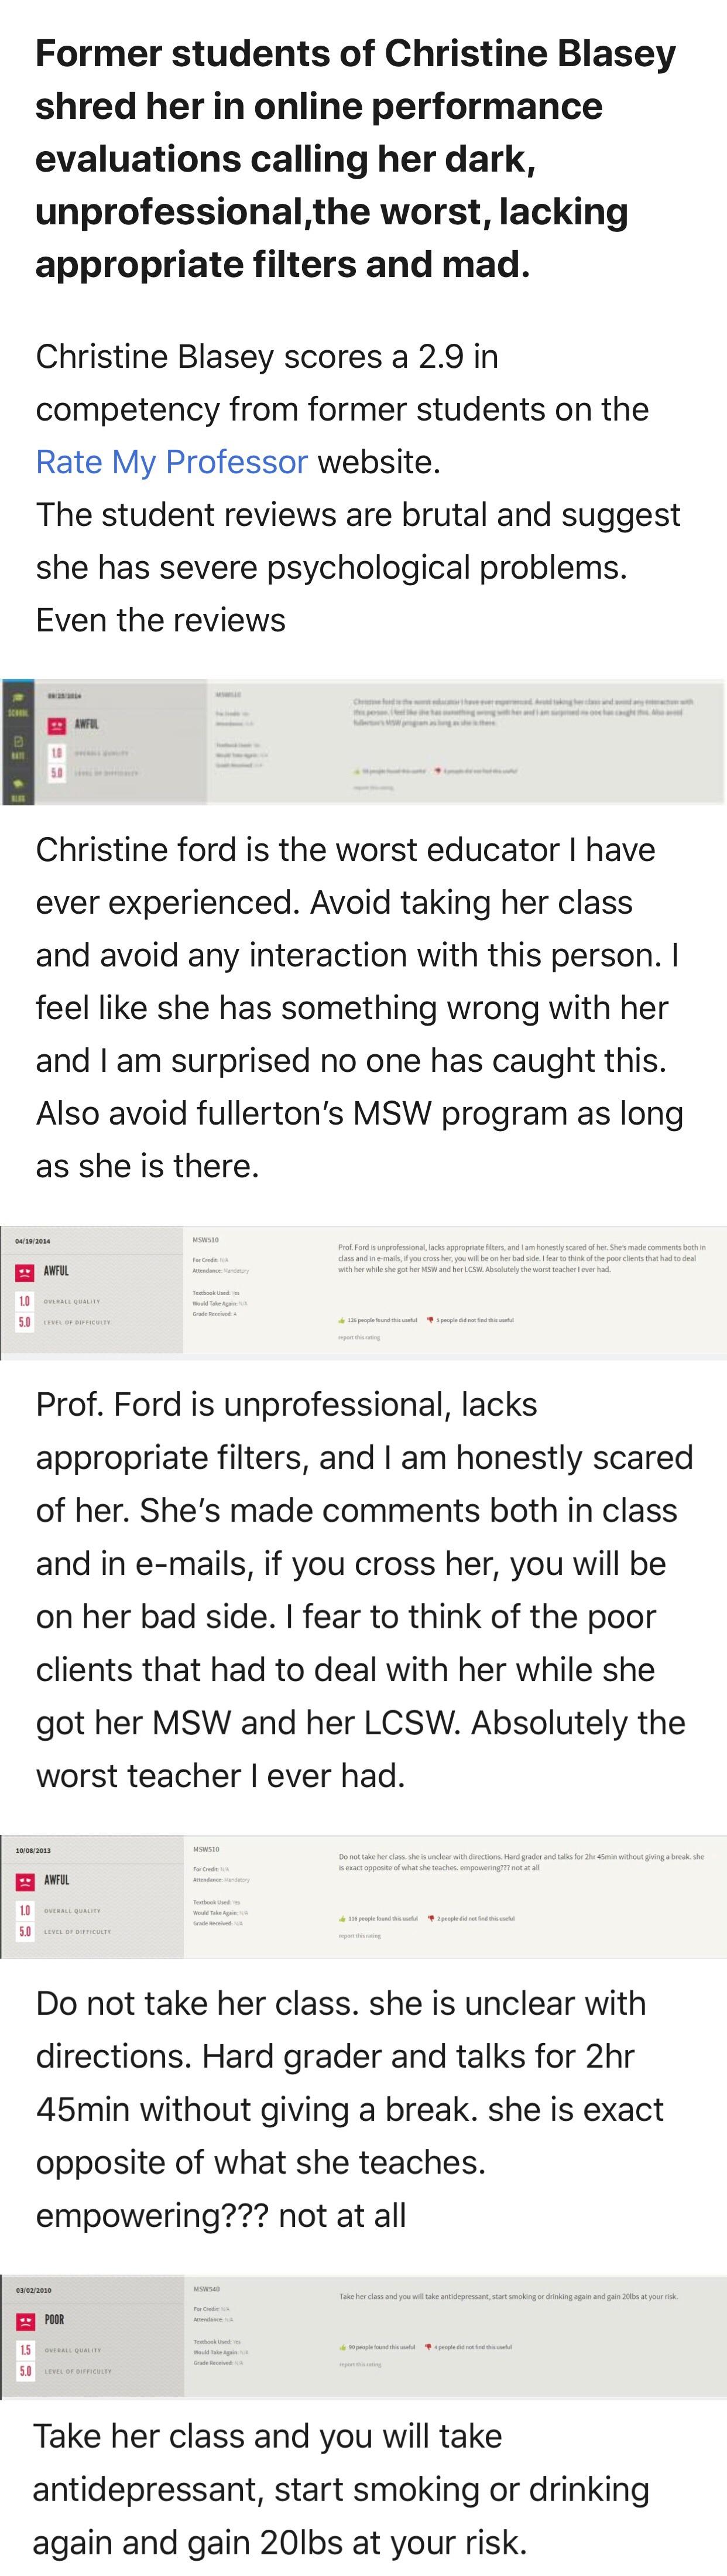
Task: Click the Rate icon in review sidebar
Action: click(x=18, y=747)
